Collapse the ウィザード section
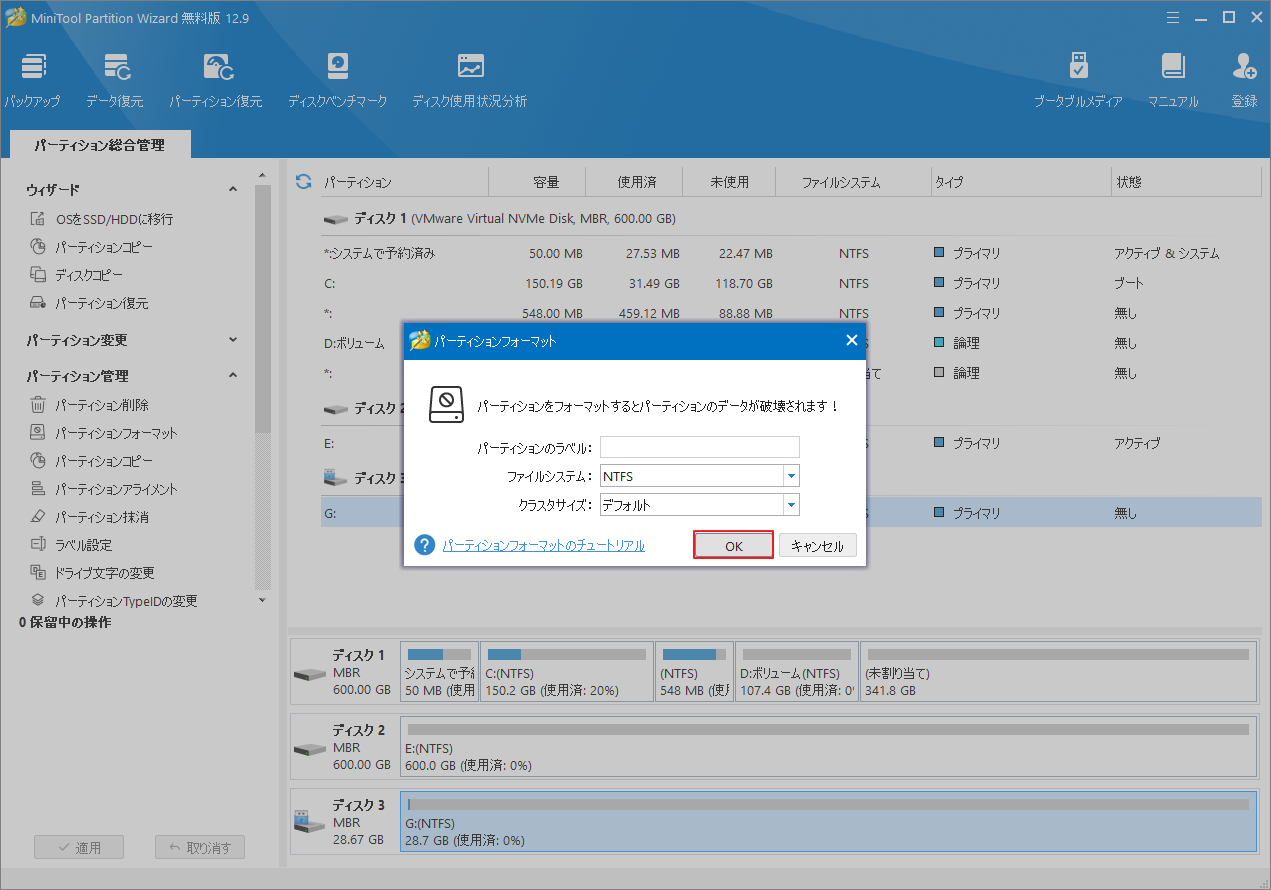 click(x=233, y=190)
